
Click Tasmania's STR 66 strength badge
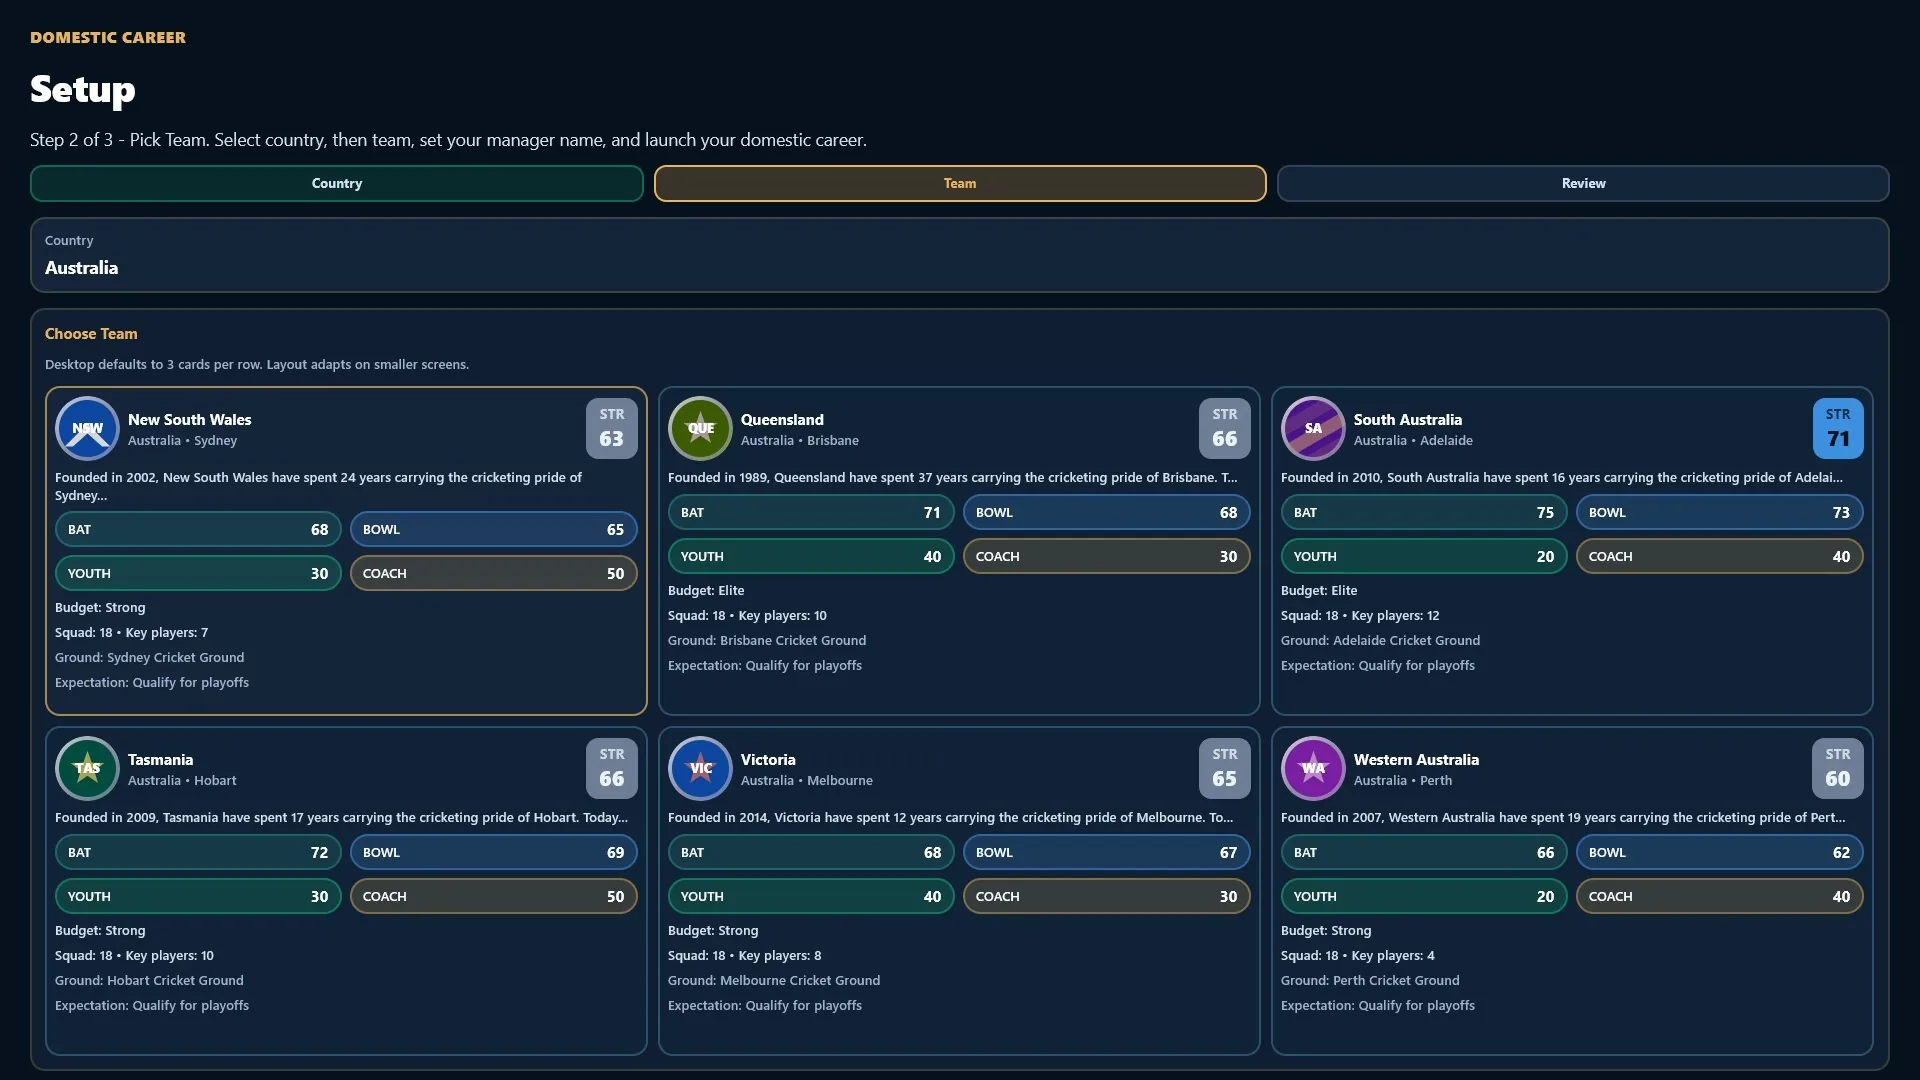pyautogui.click(x=612, y=768)
